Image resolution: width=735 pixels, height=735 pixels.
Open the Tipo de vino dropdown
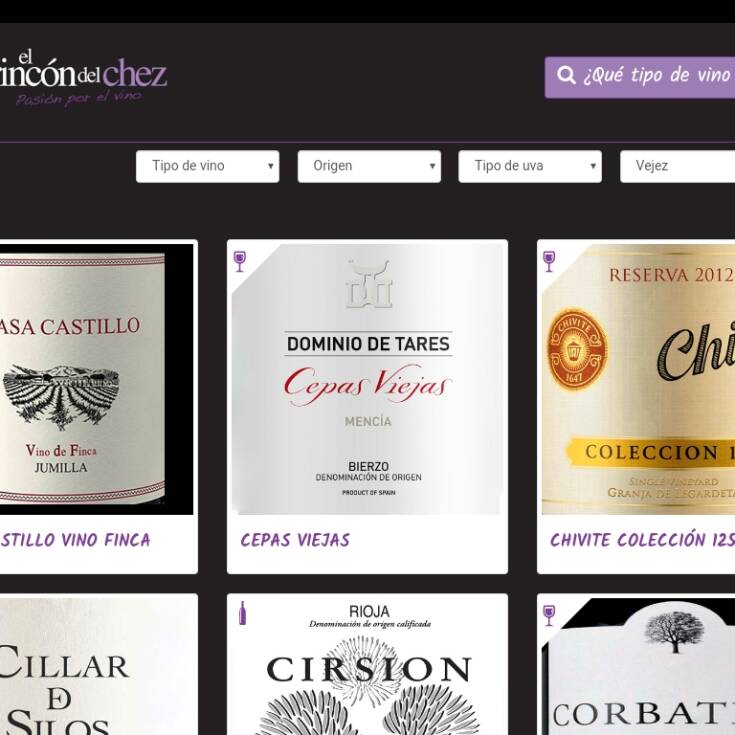point(208,166)
